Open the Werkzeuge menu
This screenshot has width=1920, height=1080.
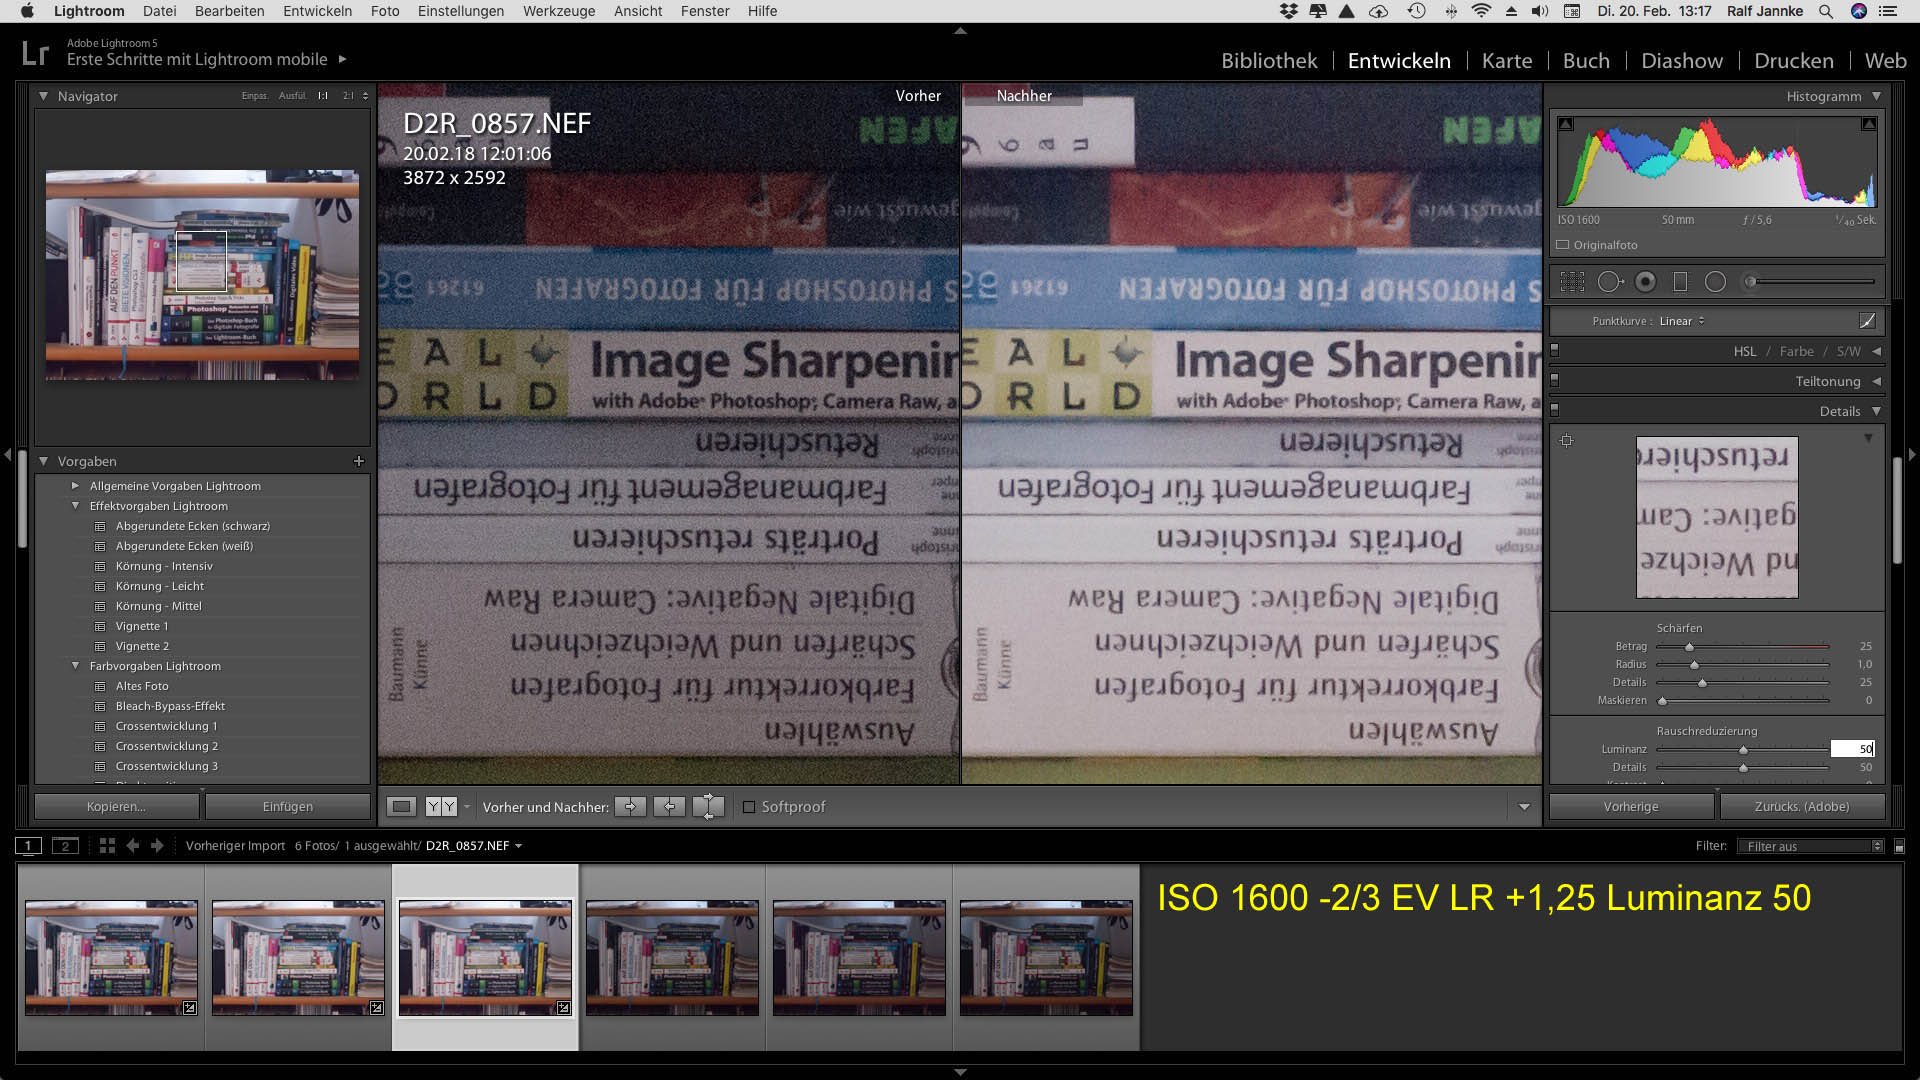click(x=558, y=11)
